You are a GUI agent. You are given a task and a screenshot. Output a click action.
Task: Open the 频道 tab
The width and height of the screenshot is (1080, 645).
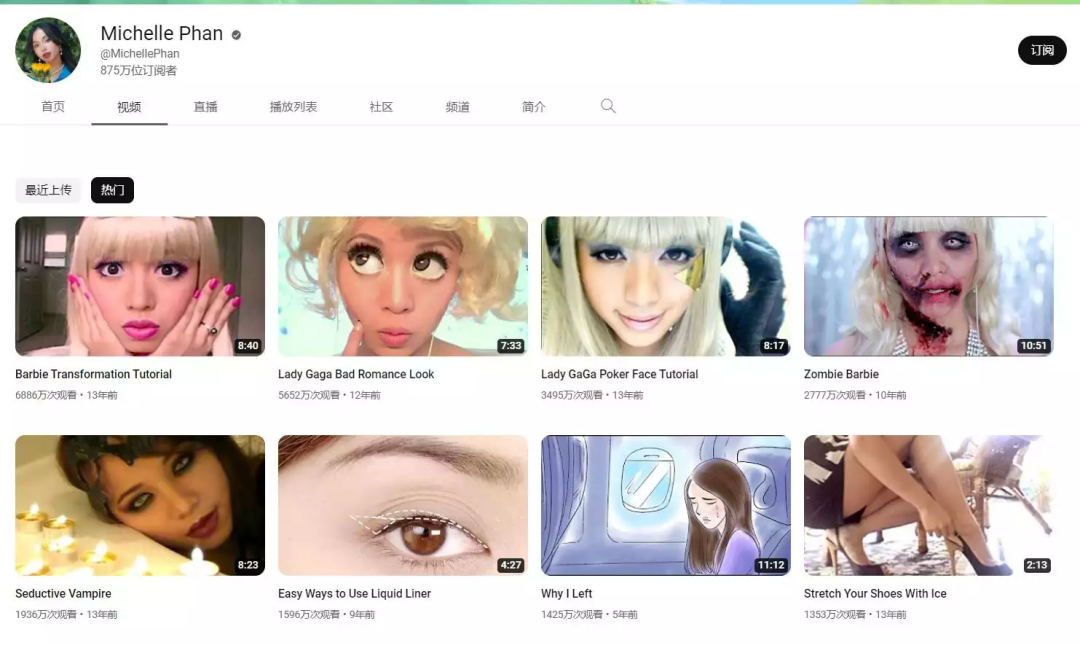pyautogui.click(x=457, y=106)
